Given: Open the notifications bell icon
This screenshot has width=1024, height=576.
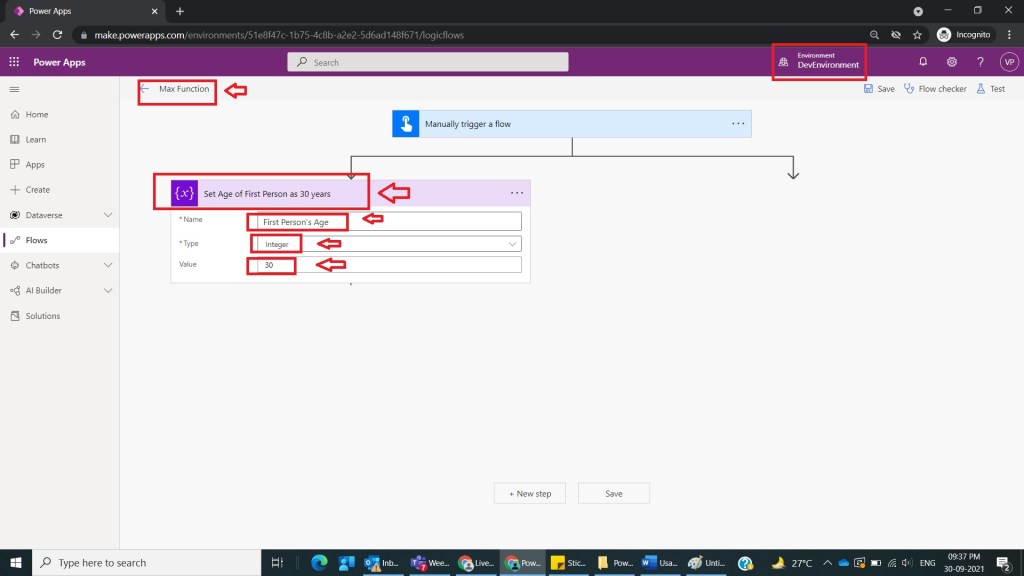Looking at the screenshot, I should point(923,62).
